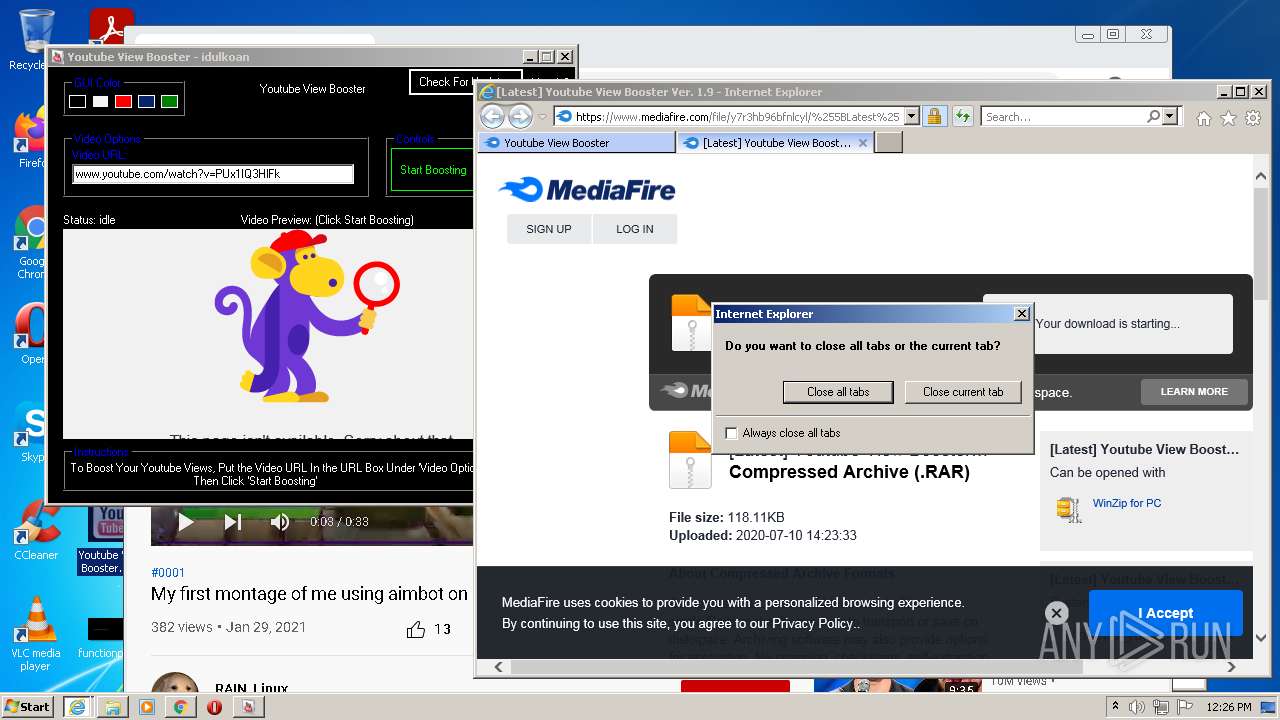Open 'WinZip for PC' link
Screen dimensions: 1280x720
(1127, 503)
